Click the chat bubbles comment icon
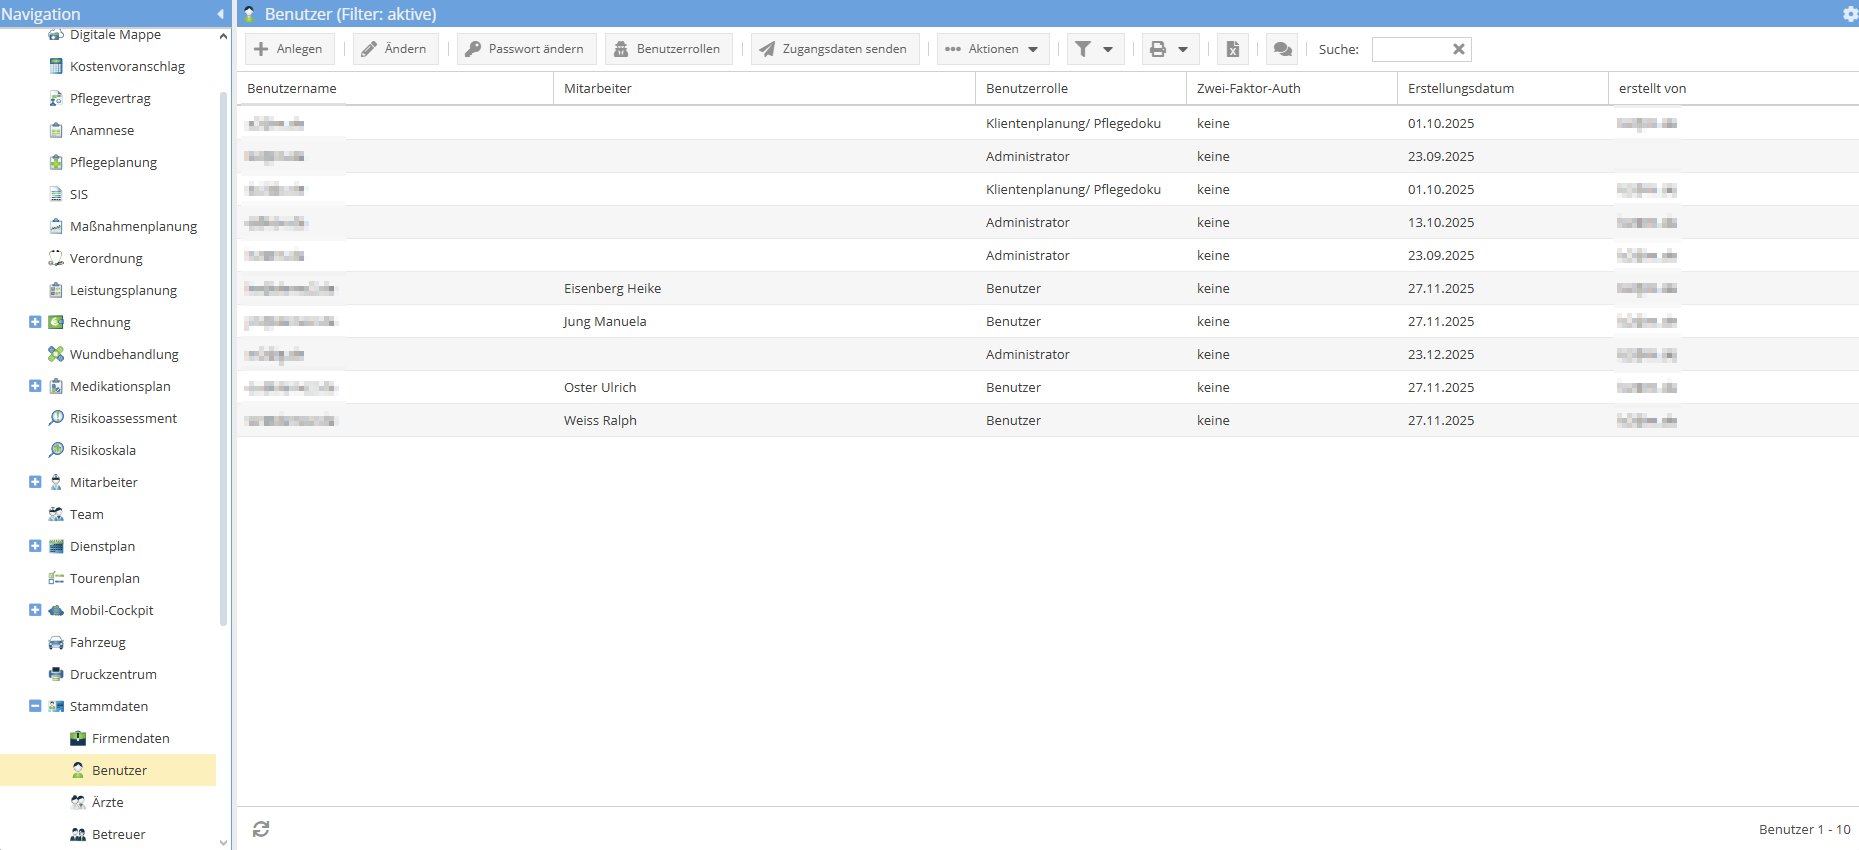Image resolution: width=1859 pixels, height=850 pixels. (x=1282, y=49)
